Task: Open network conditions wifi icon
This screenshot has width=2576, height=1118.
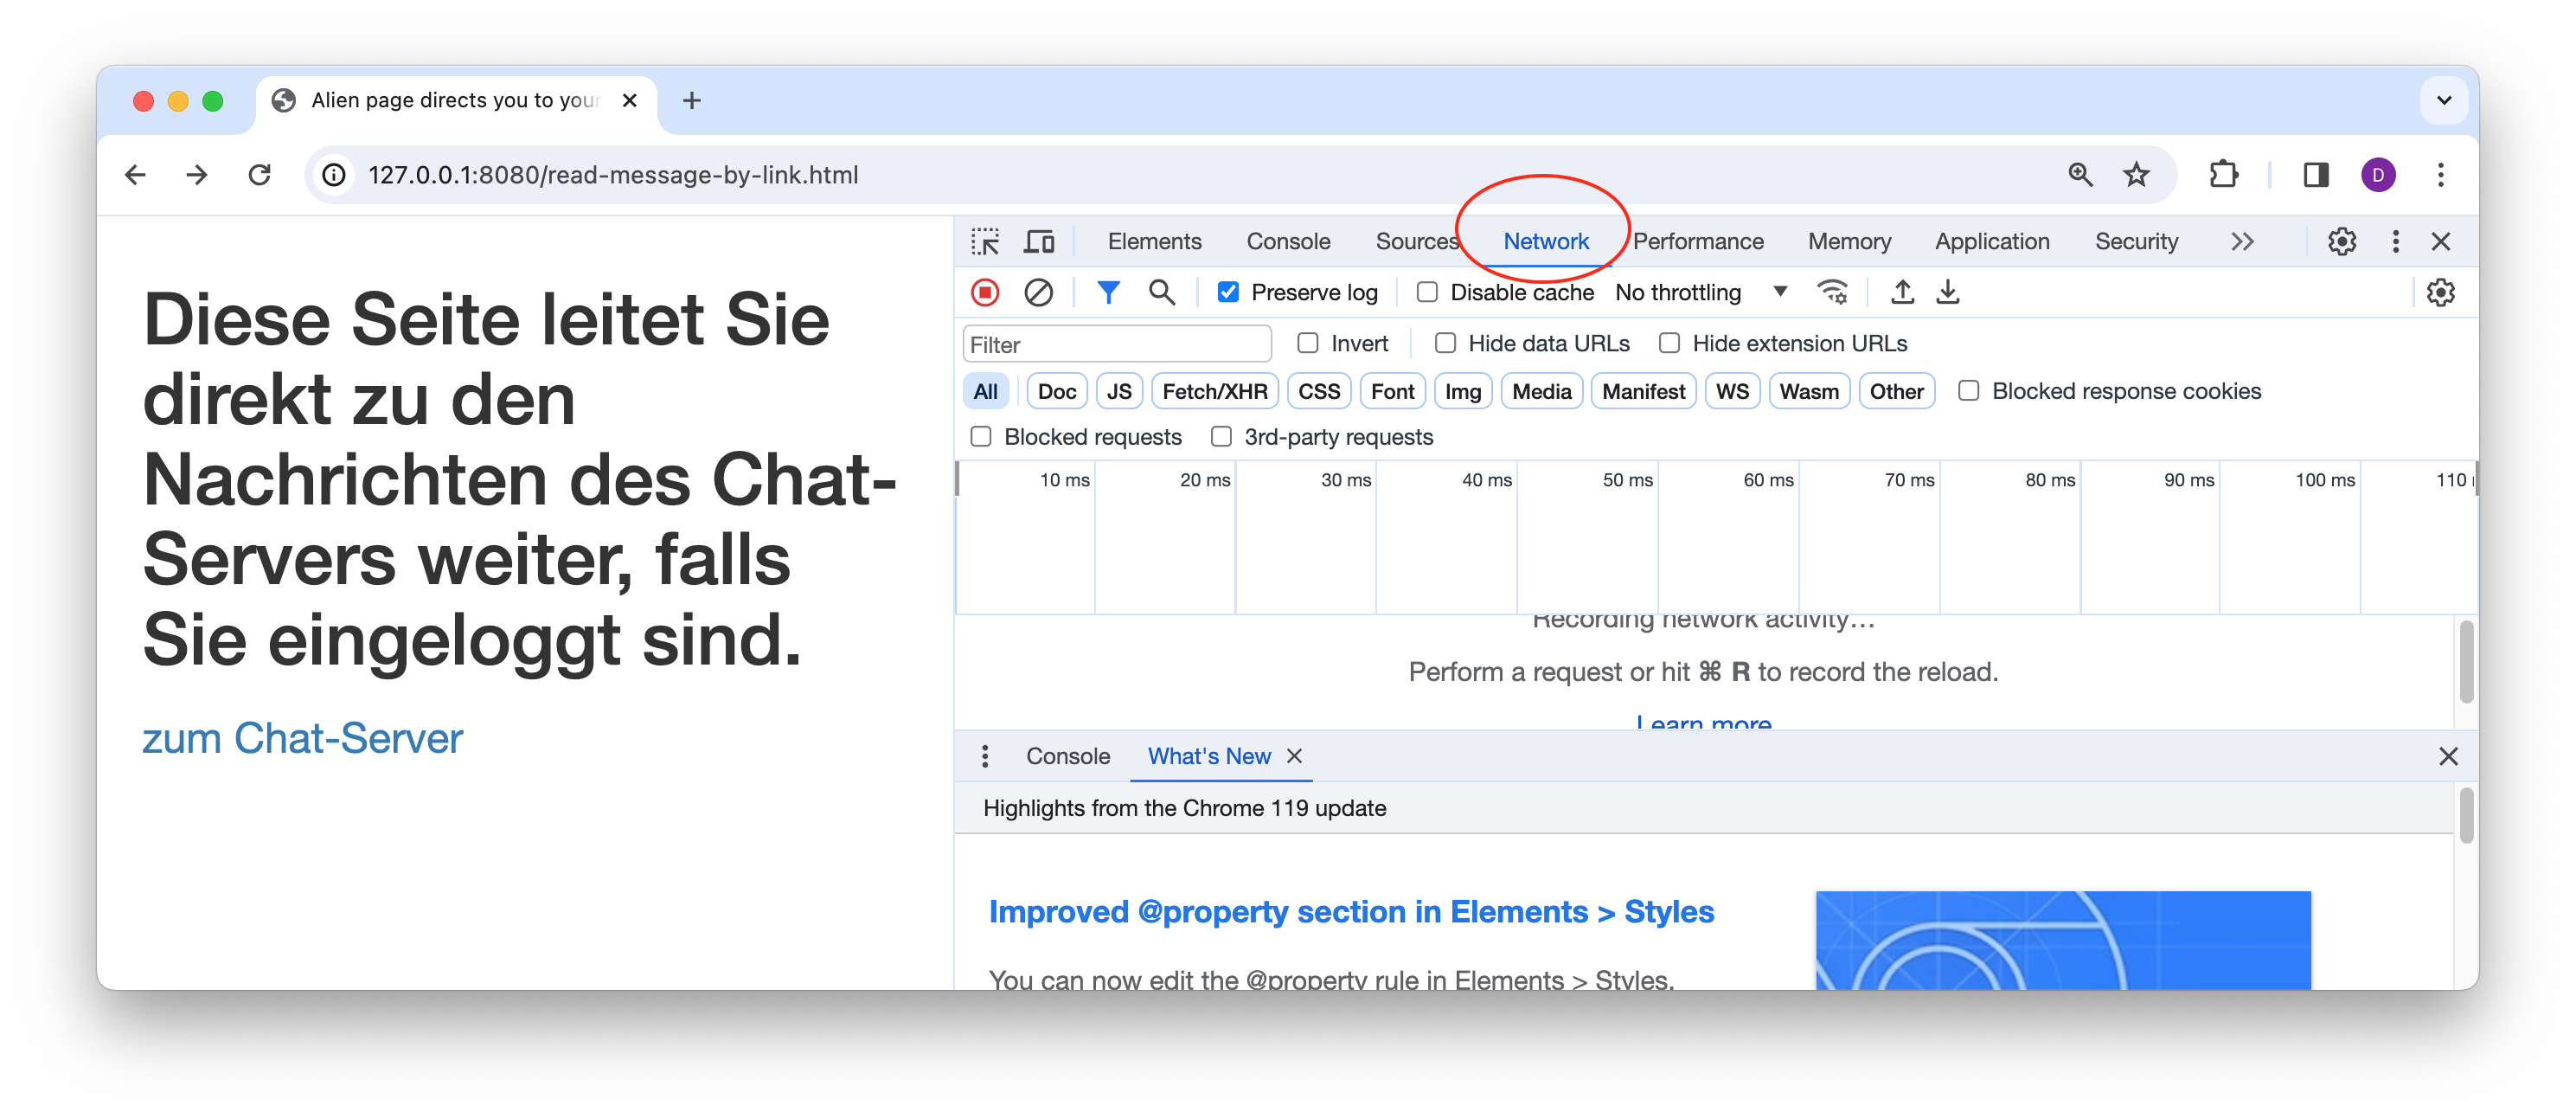Action: point(1832,293)
